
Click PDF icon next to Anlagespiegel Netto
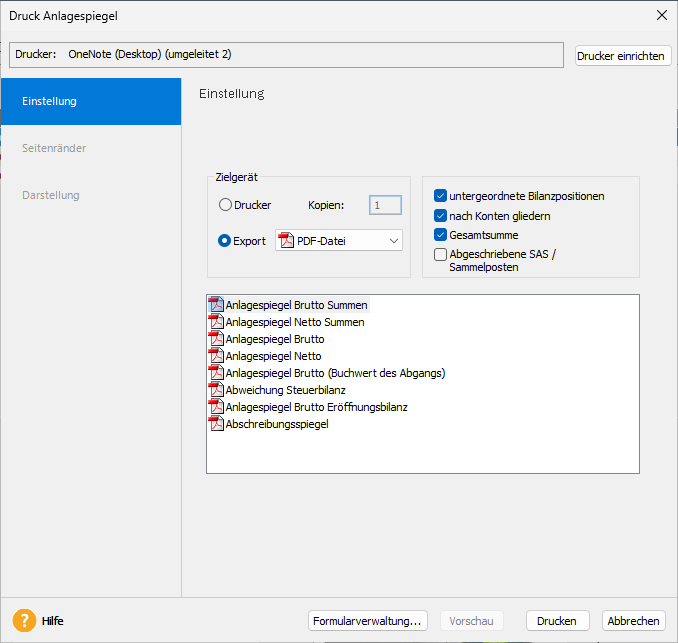tap(216, 356)
